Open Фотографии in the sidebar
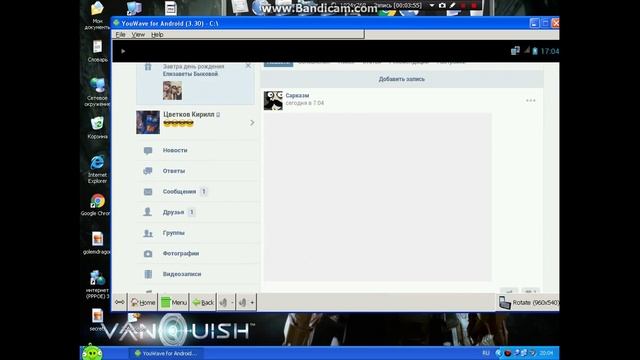 pos(198,253)
